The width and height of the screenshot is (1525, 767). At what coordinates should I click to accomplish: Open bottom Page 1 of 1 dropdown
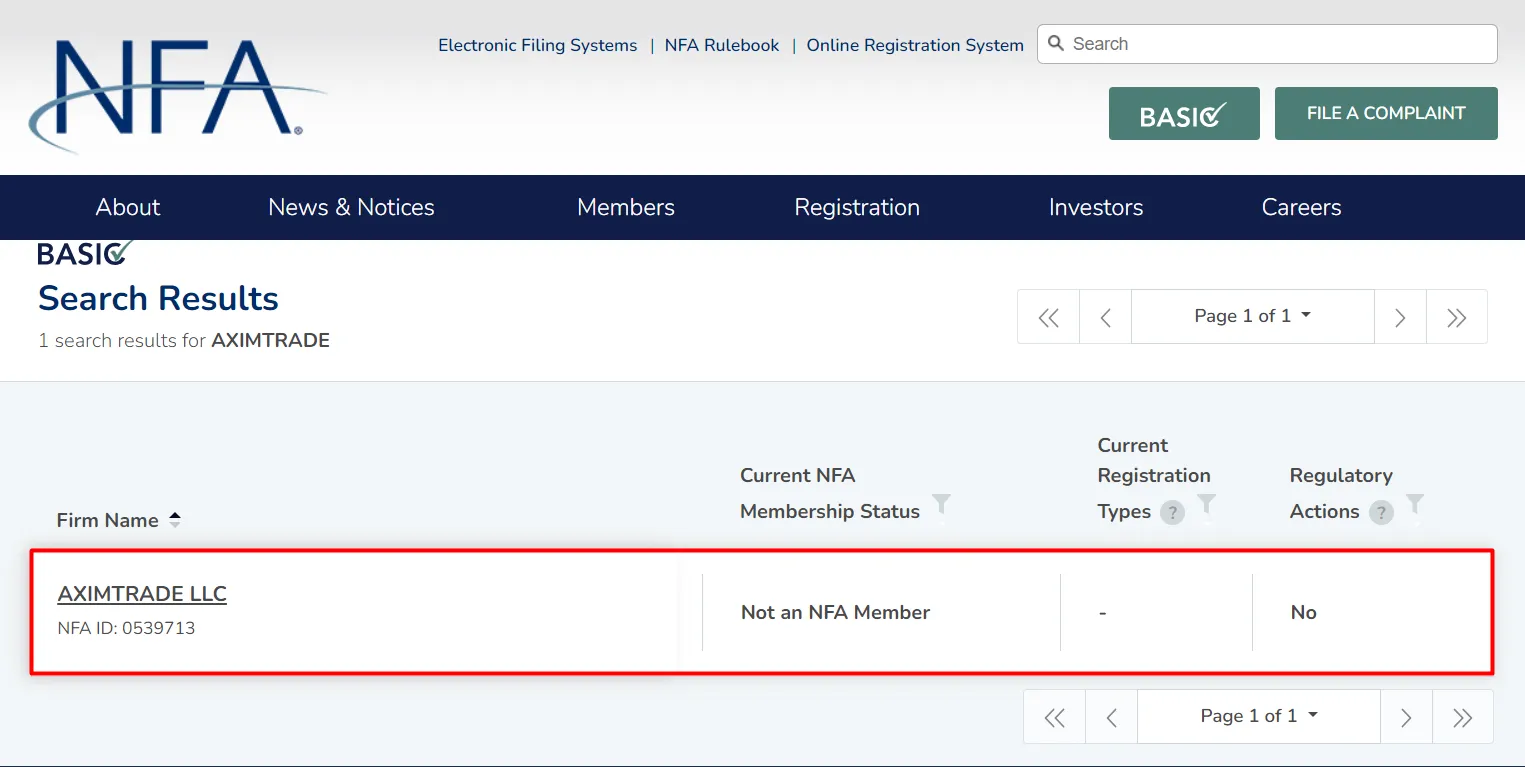[x=1259, y=717]
